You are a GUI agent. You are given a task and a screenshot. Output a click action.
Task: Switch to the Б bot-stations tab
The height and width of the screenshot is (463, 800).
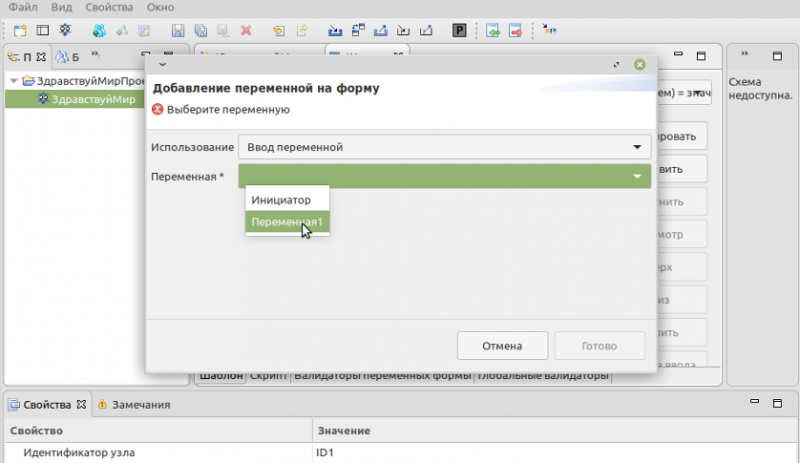68,57
